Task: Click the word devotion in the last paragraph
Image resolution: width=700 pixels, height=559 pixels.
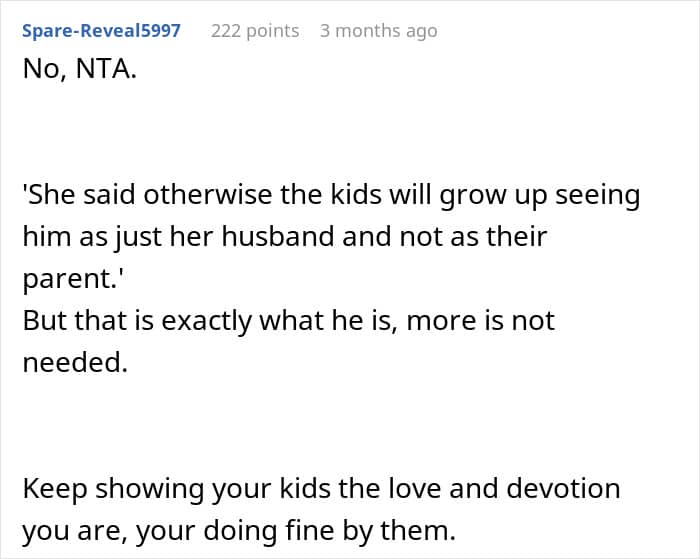Action: tap(563, 488)
